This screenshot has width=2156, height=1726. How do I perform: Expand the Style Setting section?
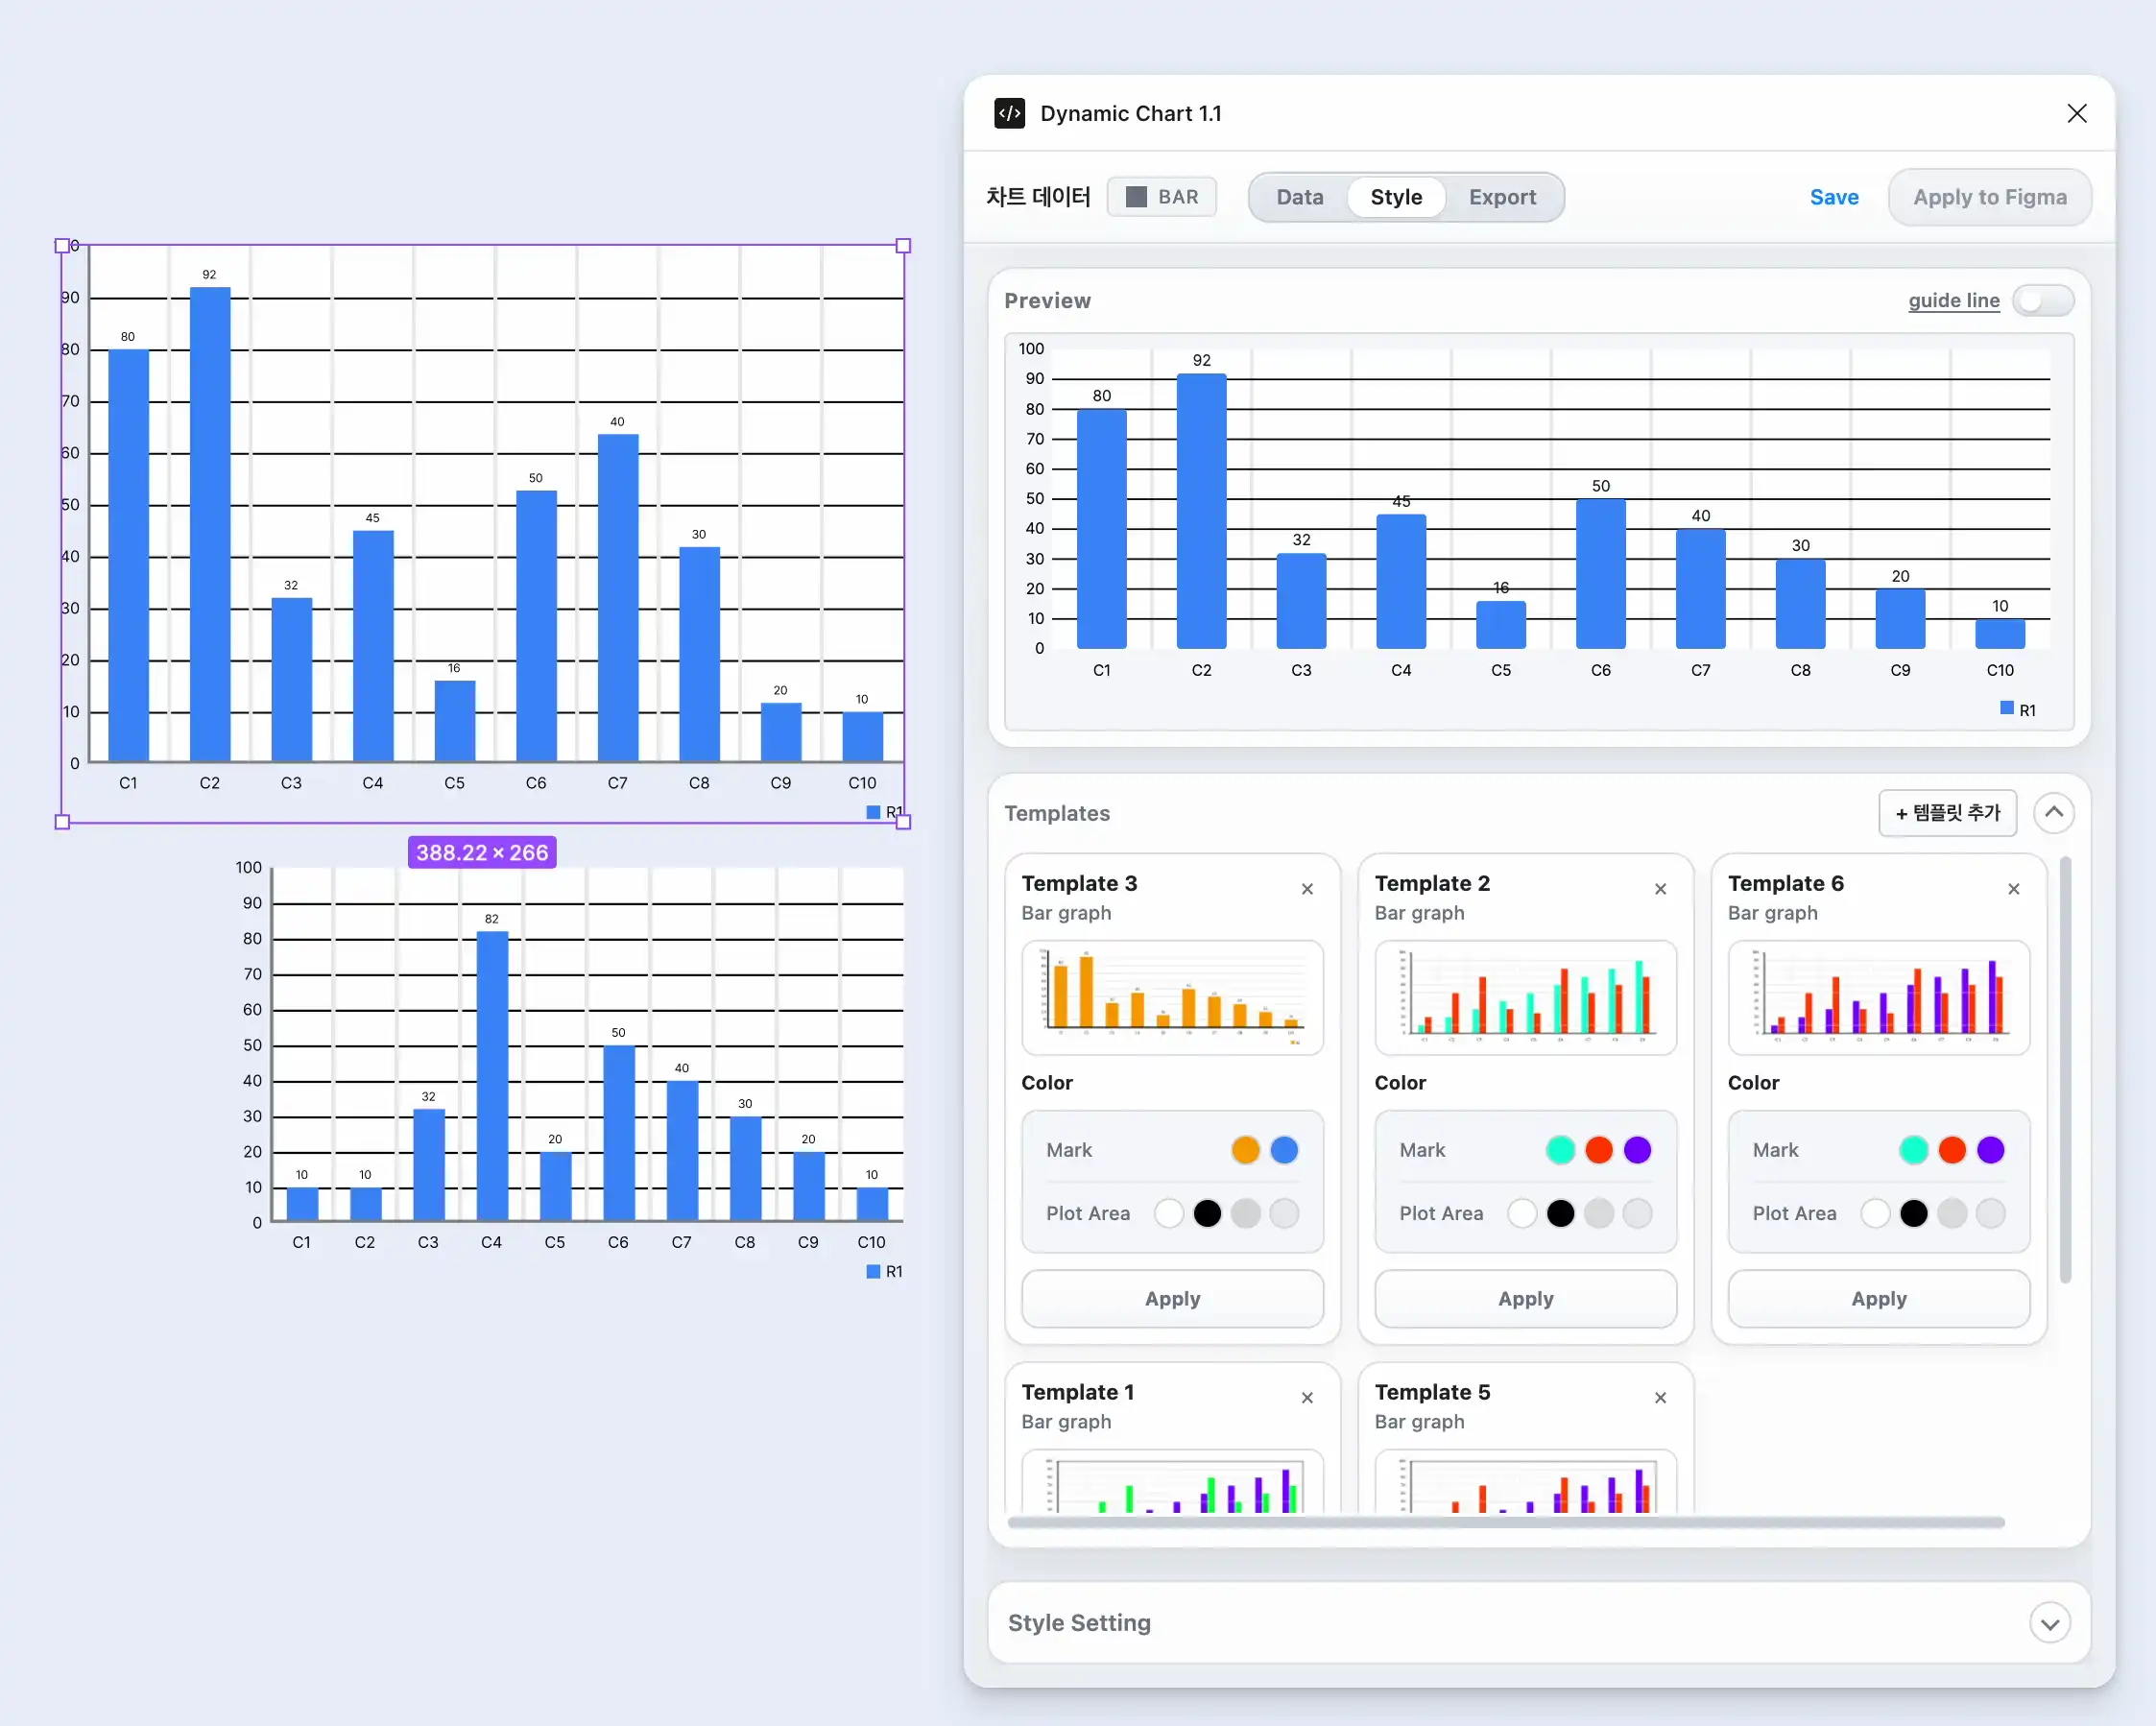2050,1623
